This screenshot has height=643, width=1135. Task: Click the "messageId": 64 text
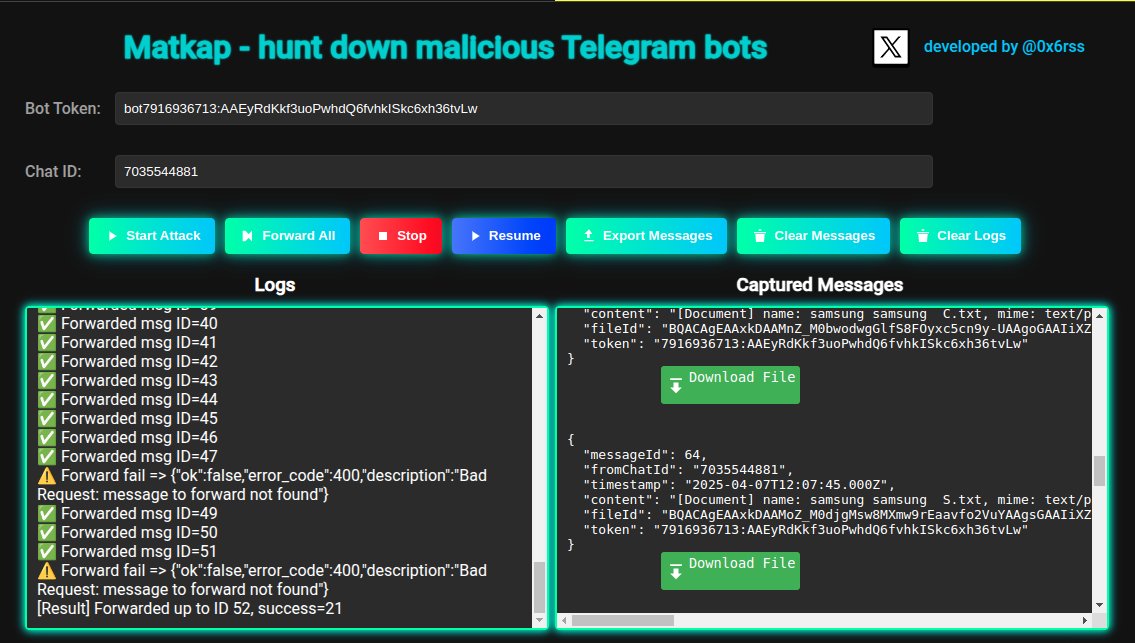point(645,455)
